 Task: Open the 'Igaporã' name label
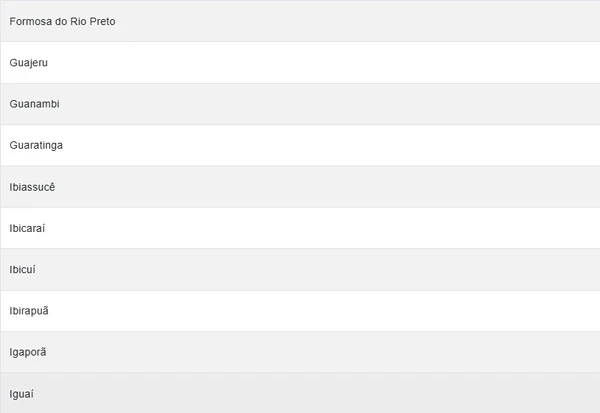pyautogui.click(x=28, y=352)
